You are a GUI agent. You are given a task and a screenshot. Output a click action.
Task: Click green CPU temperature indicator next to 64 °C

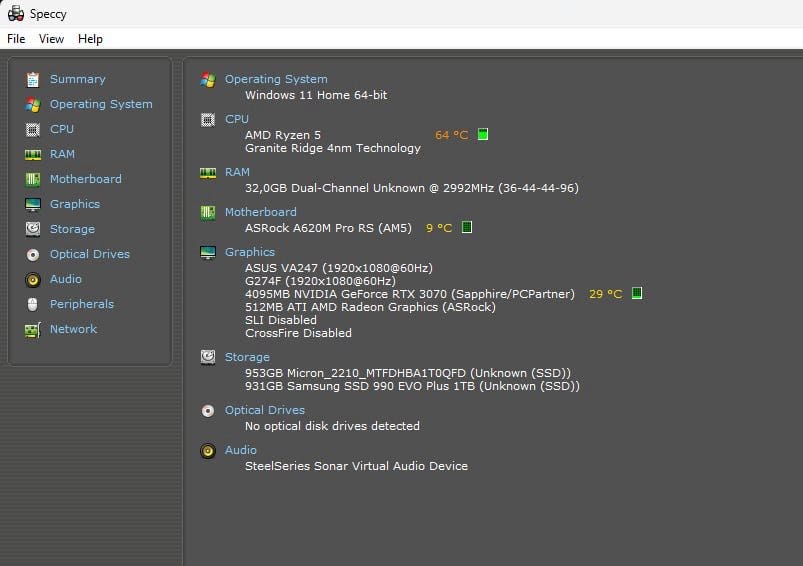click(x=483, y=134)
